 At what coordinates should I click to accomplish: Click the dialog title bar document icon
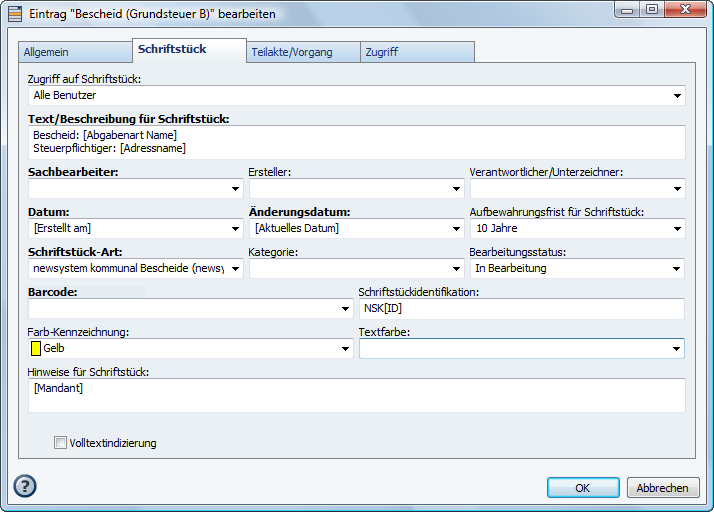(15, 14)
